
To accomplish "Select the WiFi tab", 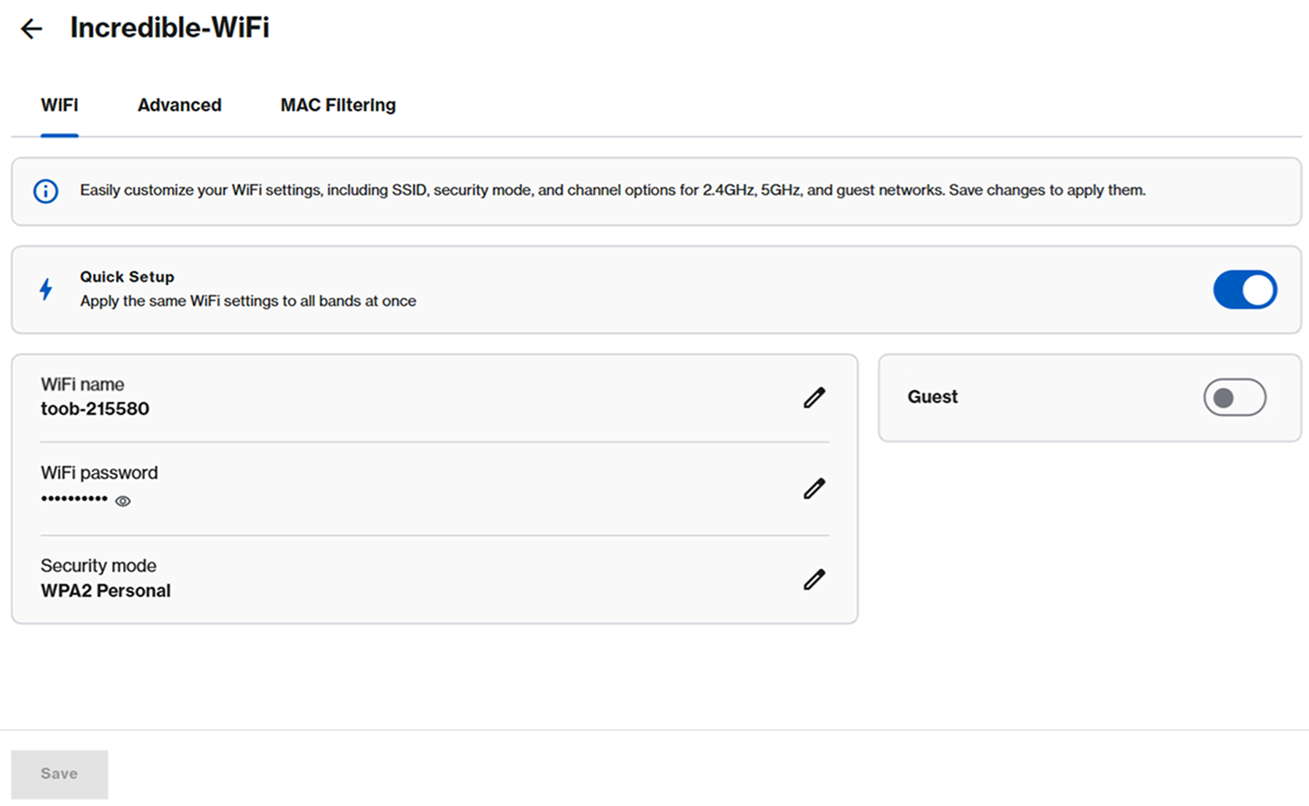I will [x=58, y=104].
